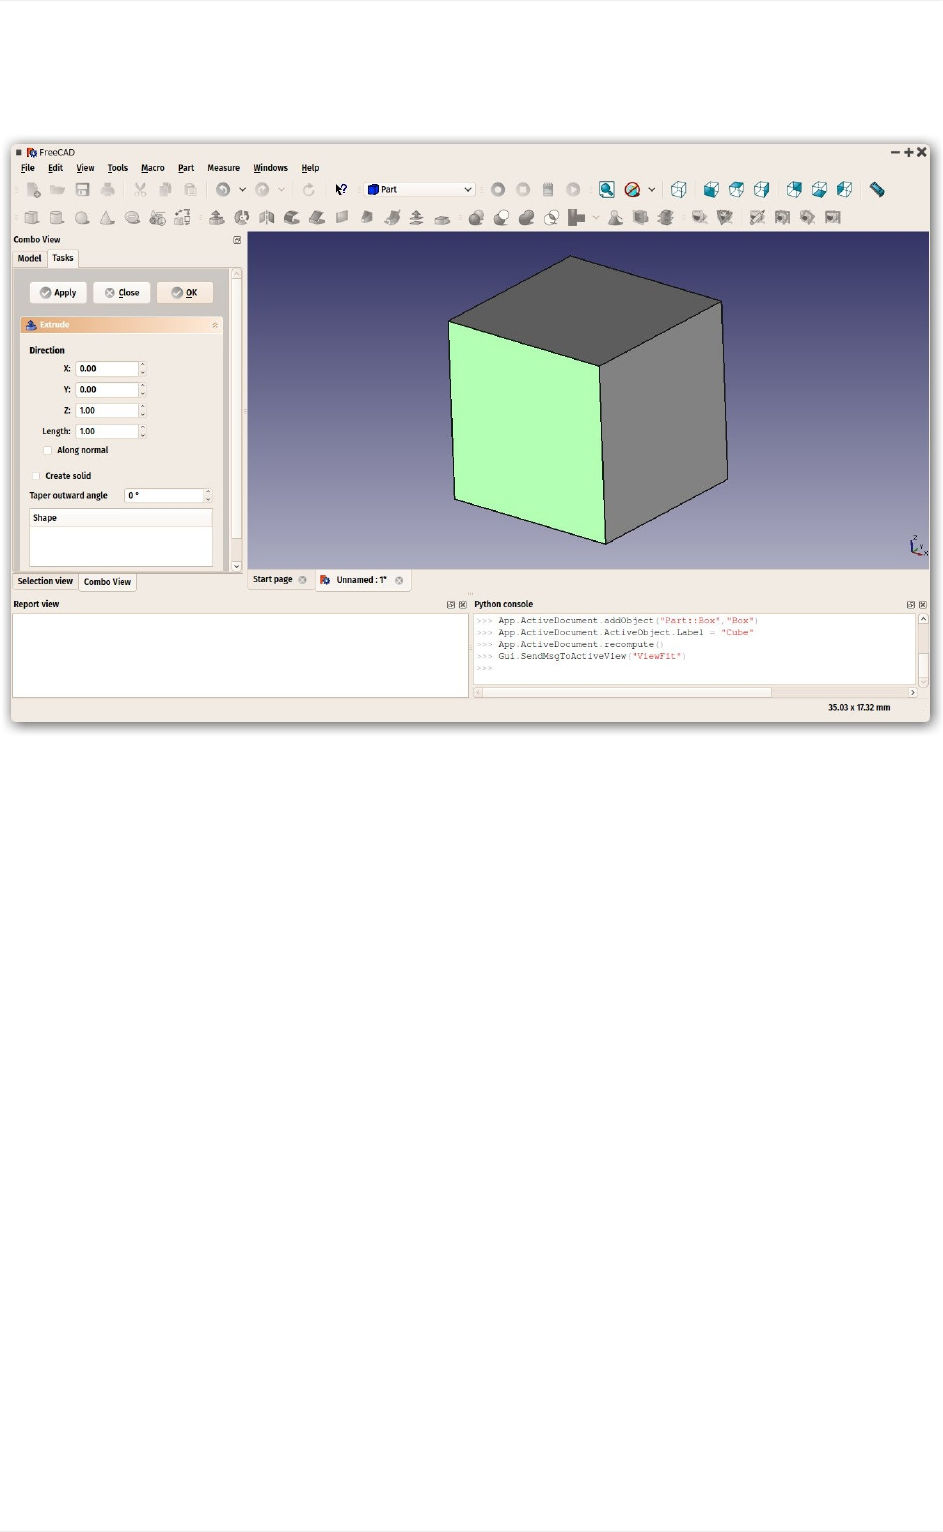Click the Open folder icon
The image size is (943, 1532).
coord(58,189)
